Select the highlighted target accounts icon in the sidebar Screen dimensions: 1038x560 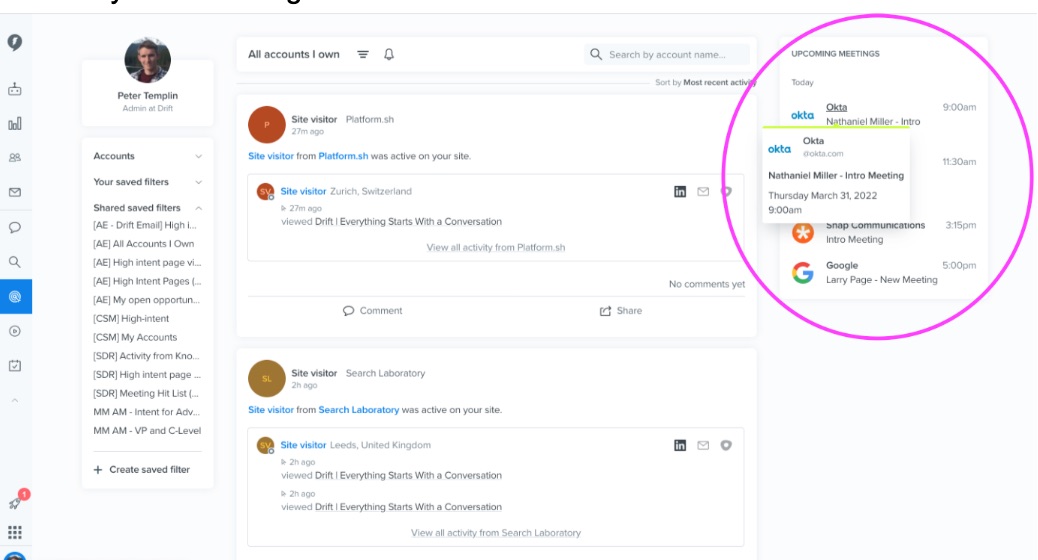coord(15,297)
